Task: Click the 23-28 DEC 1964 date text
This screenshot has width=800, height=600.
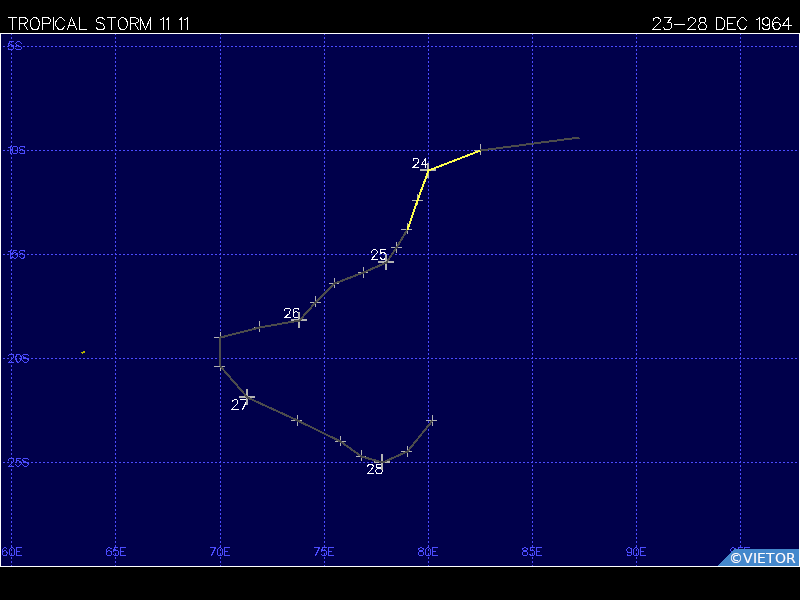Action: (721, 24)
